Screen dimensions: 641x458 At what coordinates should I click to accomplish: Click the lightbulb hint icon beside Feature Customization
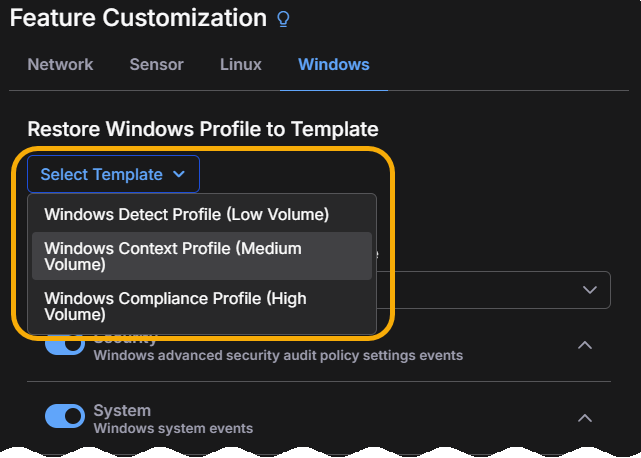click(x=284, y=19)
